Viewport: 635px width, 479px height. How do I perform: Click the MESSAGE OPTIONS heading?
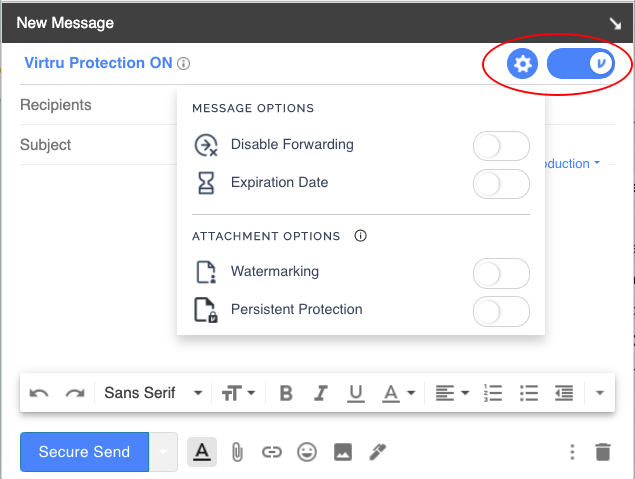pos(253,108)
